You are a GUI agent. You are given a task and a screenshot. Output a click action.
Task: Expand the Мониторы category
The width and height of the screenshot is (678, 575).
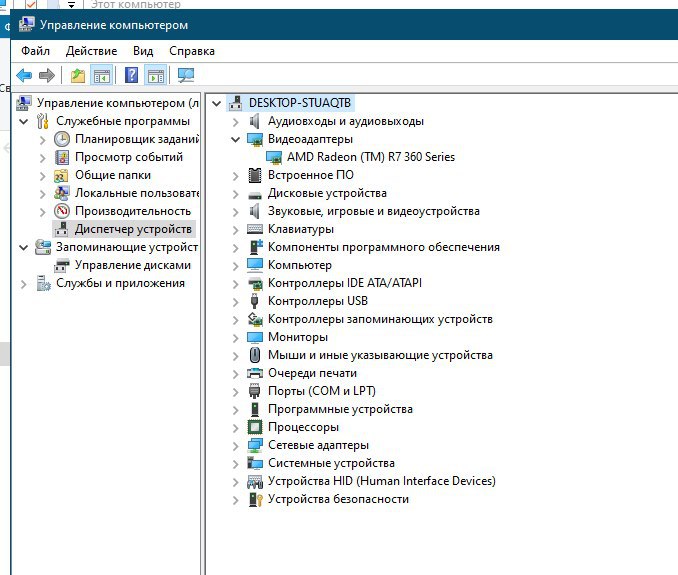235,338
